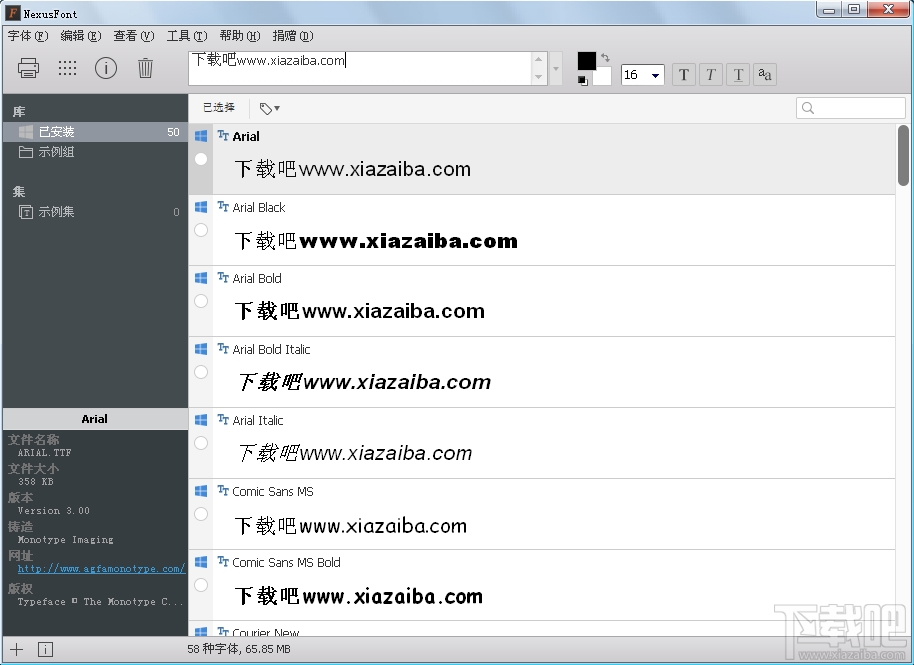Click the 已选择 button
Screen dimensions: 914x665
point(219,108)
